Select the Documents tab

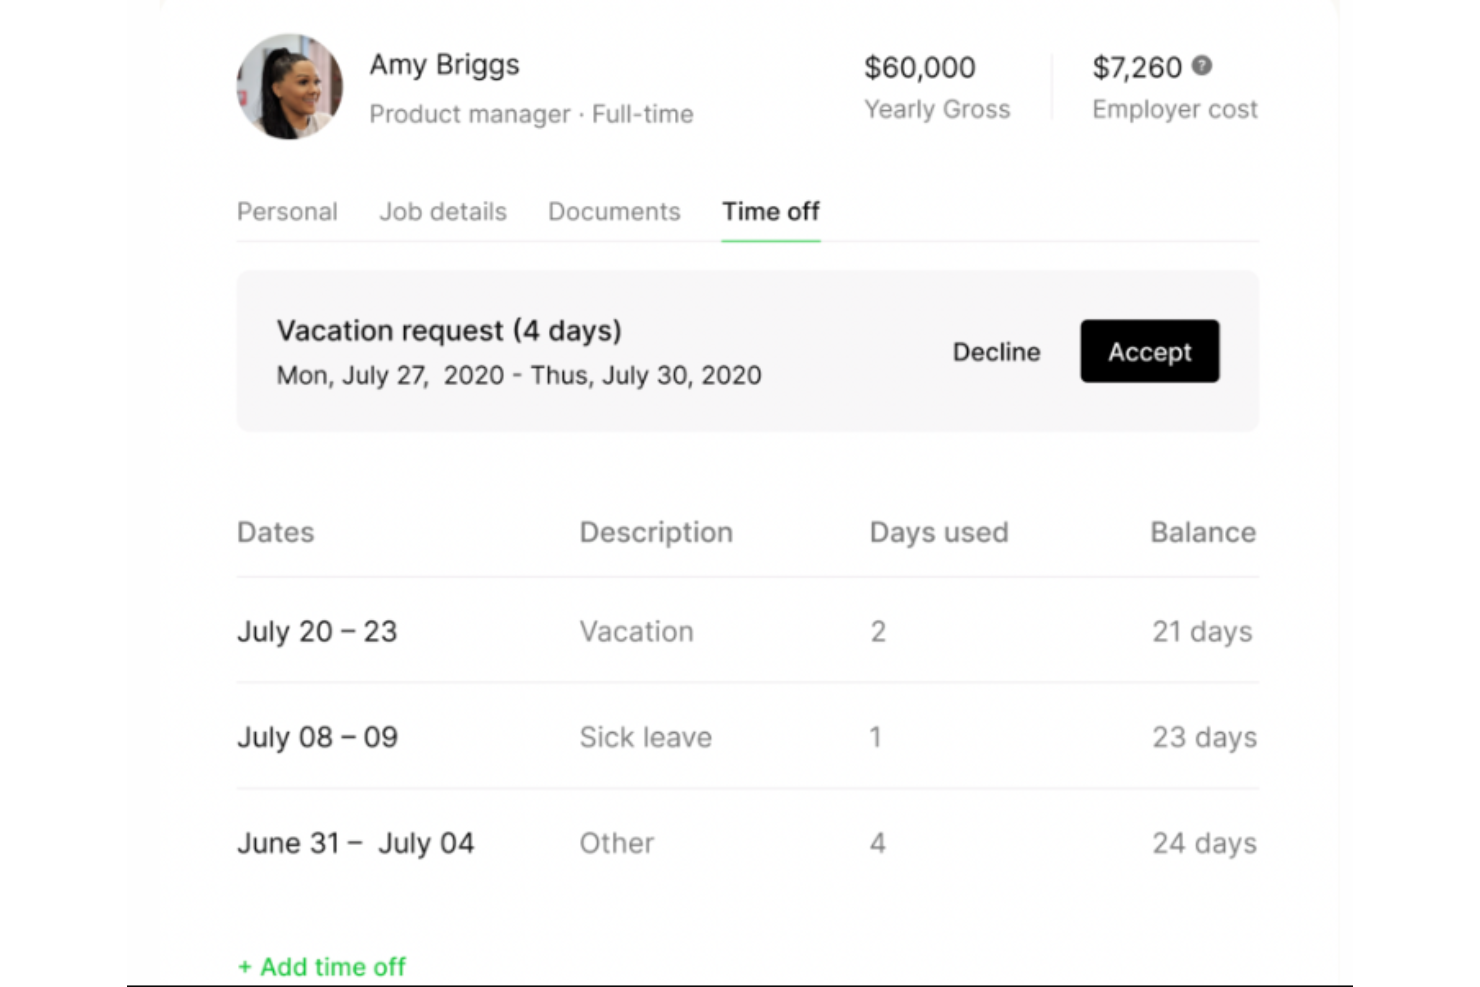click(x=614, y=211)
